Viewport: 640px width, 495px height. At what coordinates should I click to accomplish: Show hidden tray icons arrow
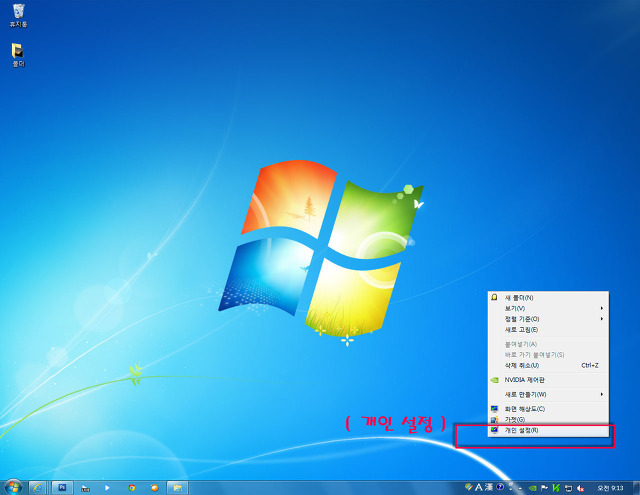click(x=520, y=488)
